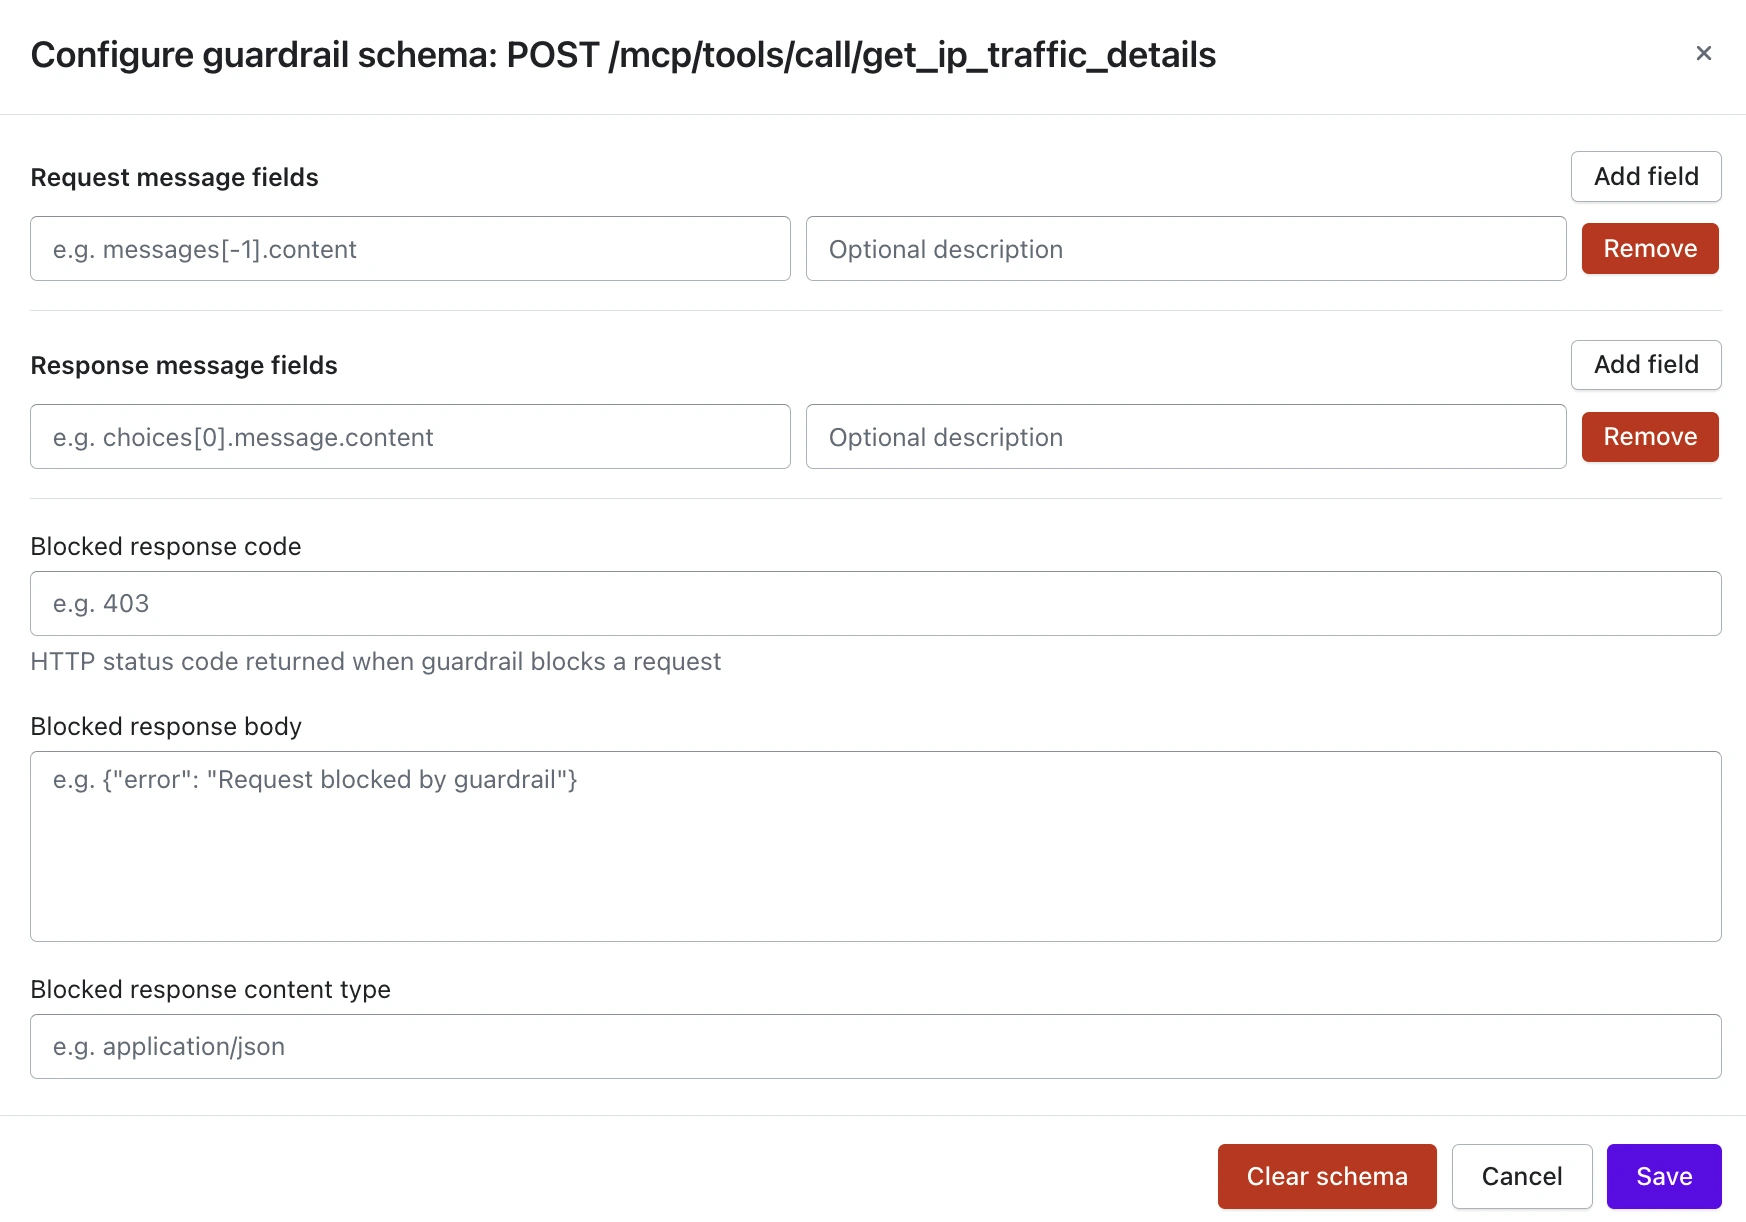Focus the request field Optional description box
This screenshot has width=1746, height=1222.
[x=1185, y=249]
